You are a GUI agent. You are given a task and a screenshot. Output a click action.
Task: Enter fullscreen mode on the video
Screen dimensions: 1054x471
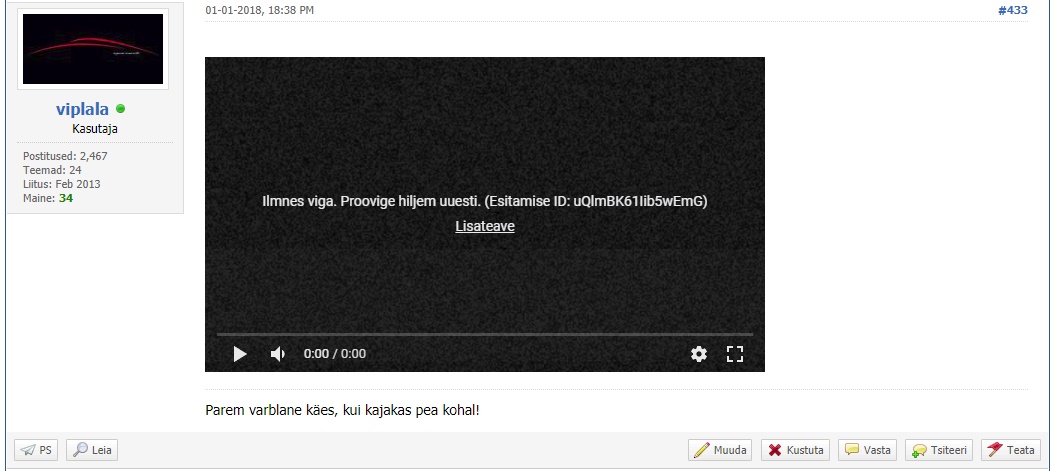point(735,354)
